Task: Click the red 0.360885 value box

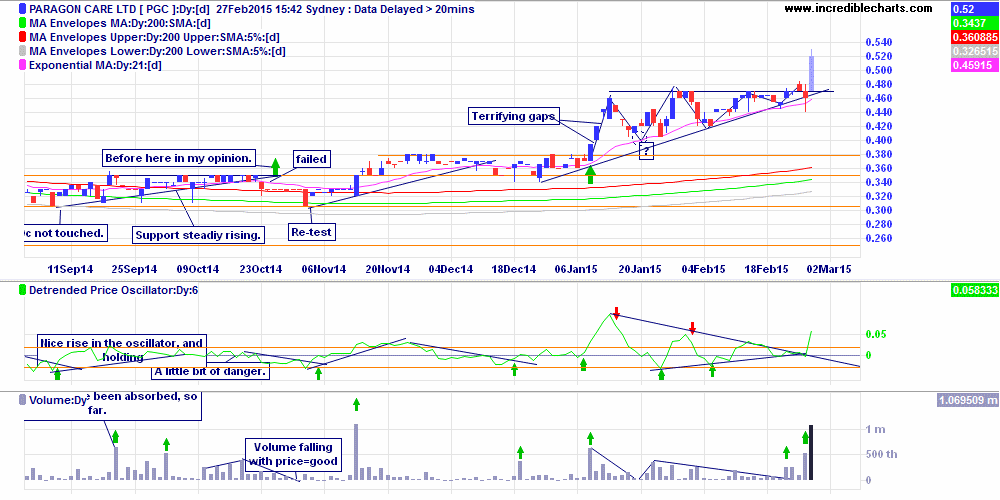Action: pos(974,38)
